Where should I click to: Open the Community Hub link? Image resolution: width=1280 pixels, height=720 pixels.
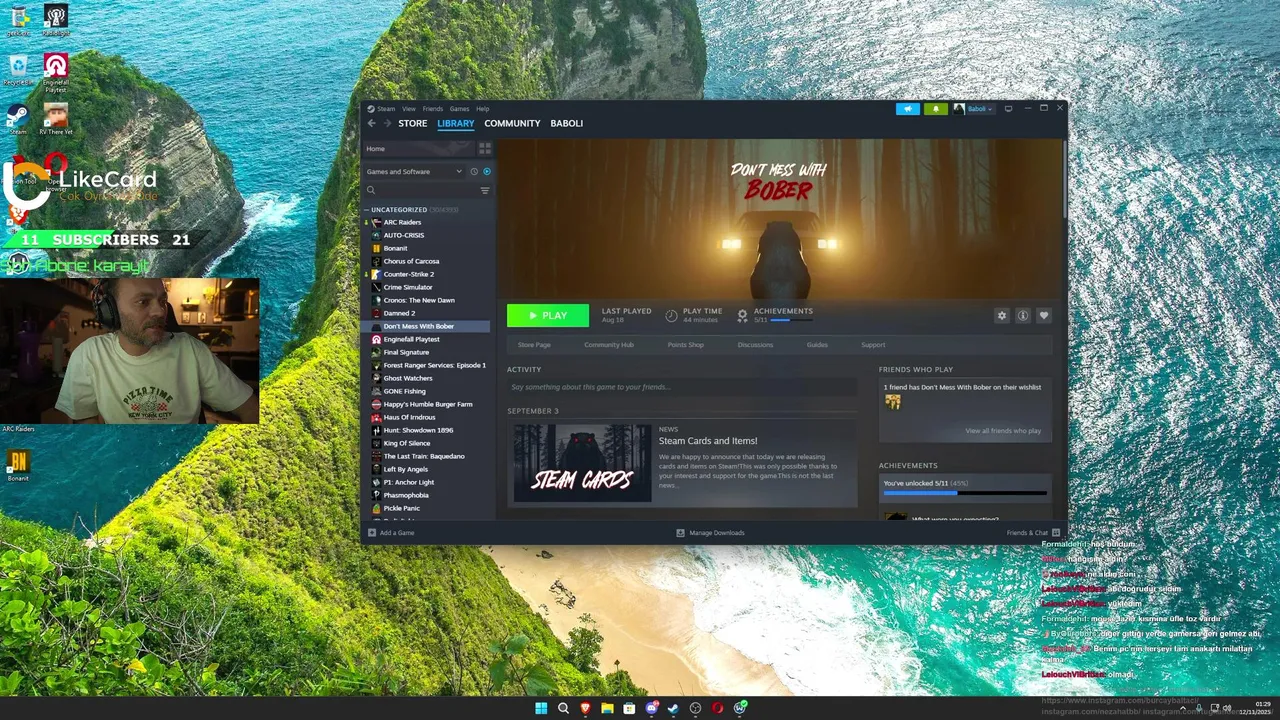tap(609, 345)
